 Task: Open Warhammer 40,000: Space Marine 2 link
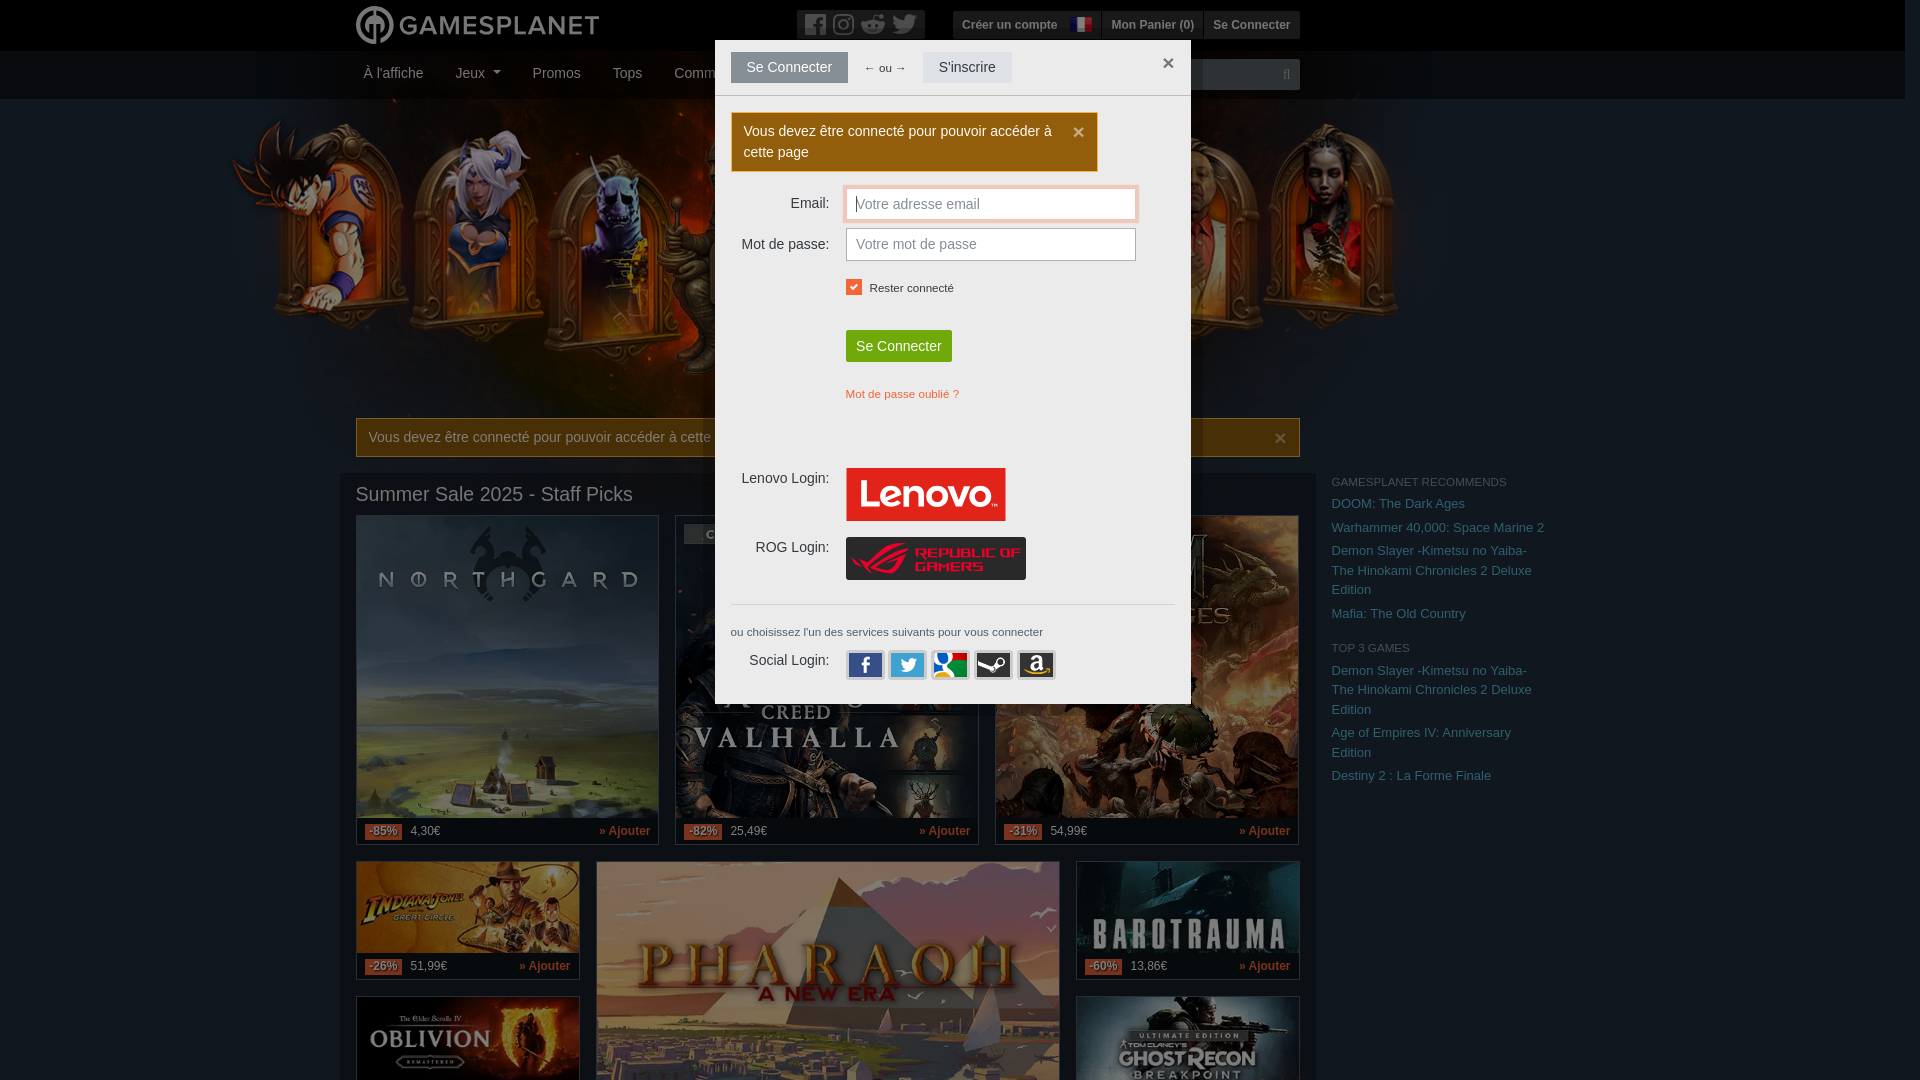(x=1437, y=528)
